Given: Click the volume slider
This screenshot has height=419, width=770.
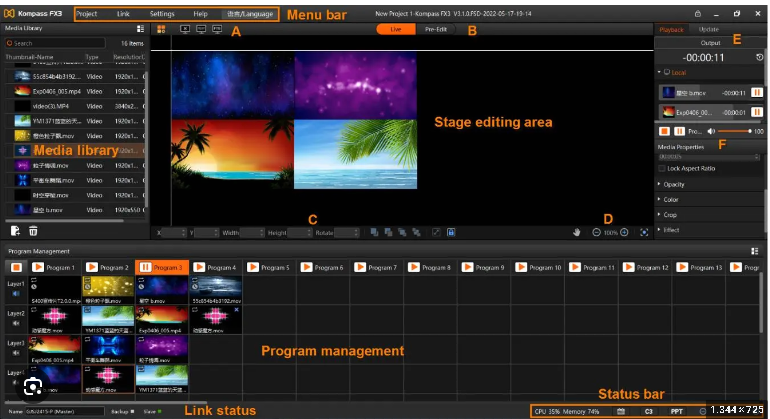Looking at the screenshot, I should 735,131.
